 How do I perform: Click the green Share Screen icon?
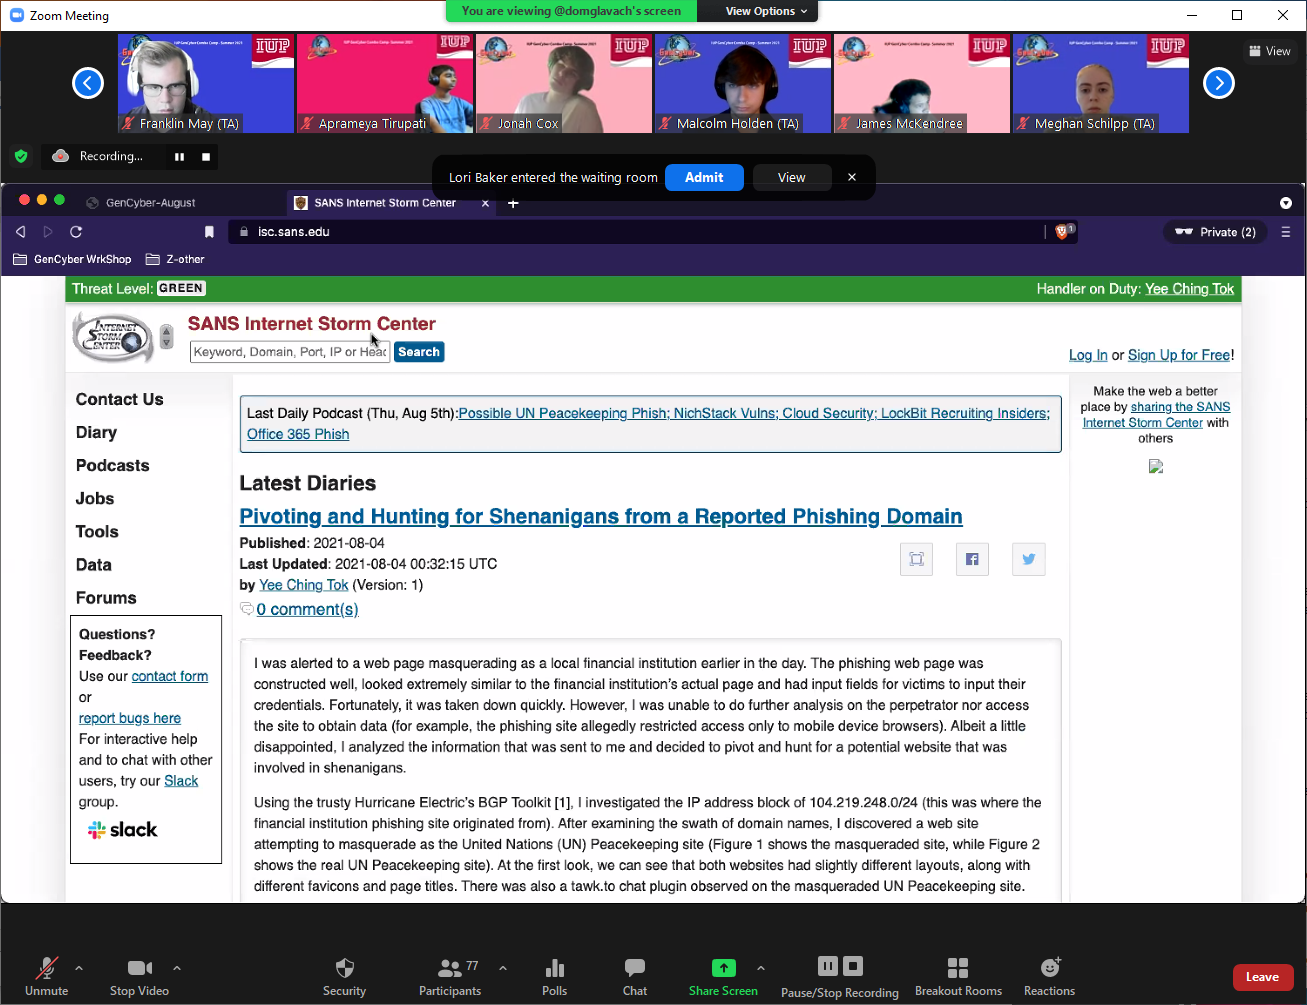[x=723, y=967]
